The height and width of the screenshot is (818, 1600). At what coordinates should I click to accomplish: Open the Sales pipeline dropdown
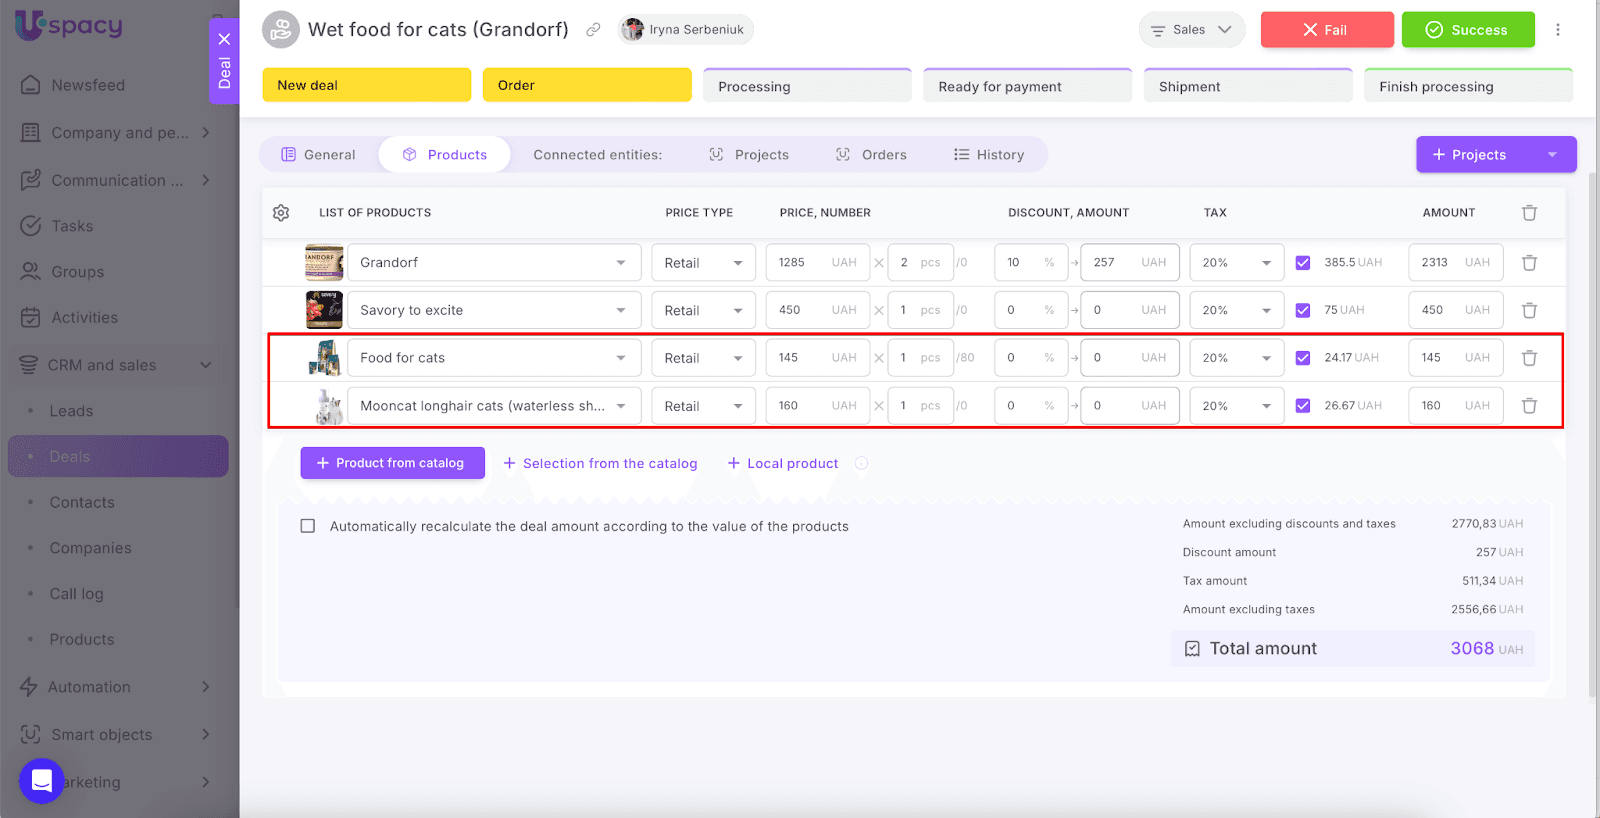click(1191, 30)
